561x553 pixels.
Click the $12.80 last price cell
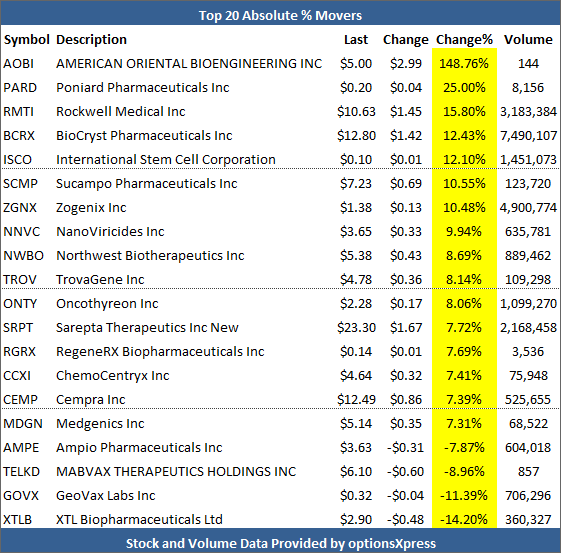pyautogui.click(x=356, y=136)
